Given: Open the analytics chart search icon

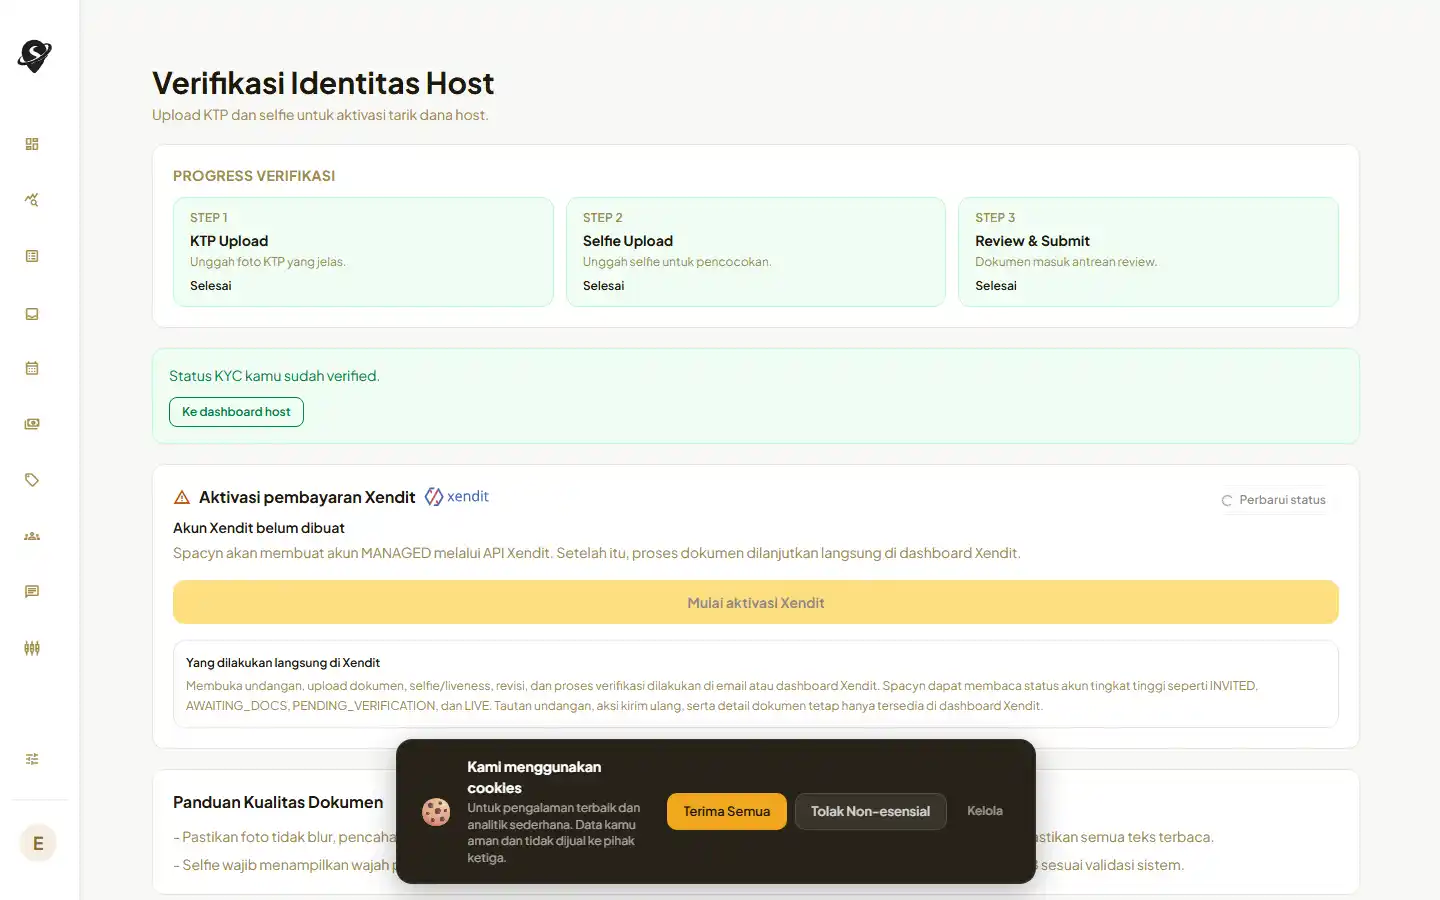Looking at the screenshot, I should click(x=32, y=200).
